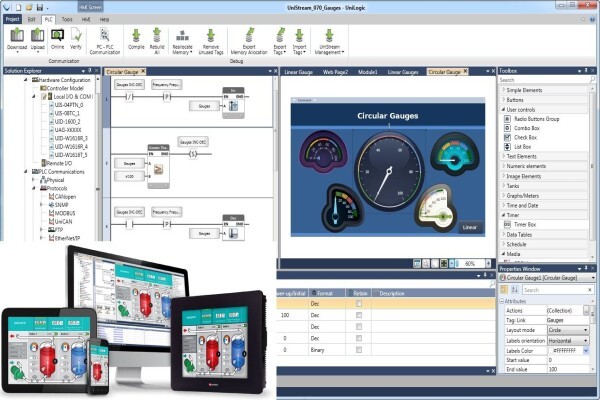Select the large center circular gauge

(389, 171)
